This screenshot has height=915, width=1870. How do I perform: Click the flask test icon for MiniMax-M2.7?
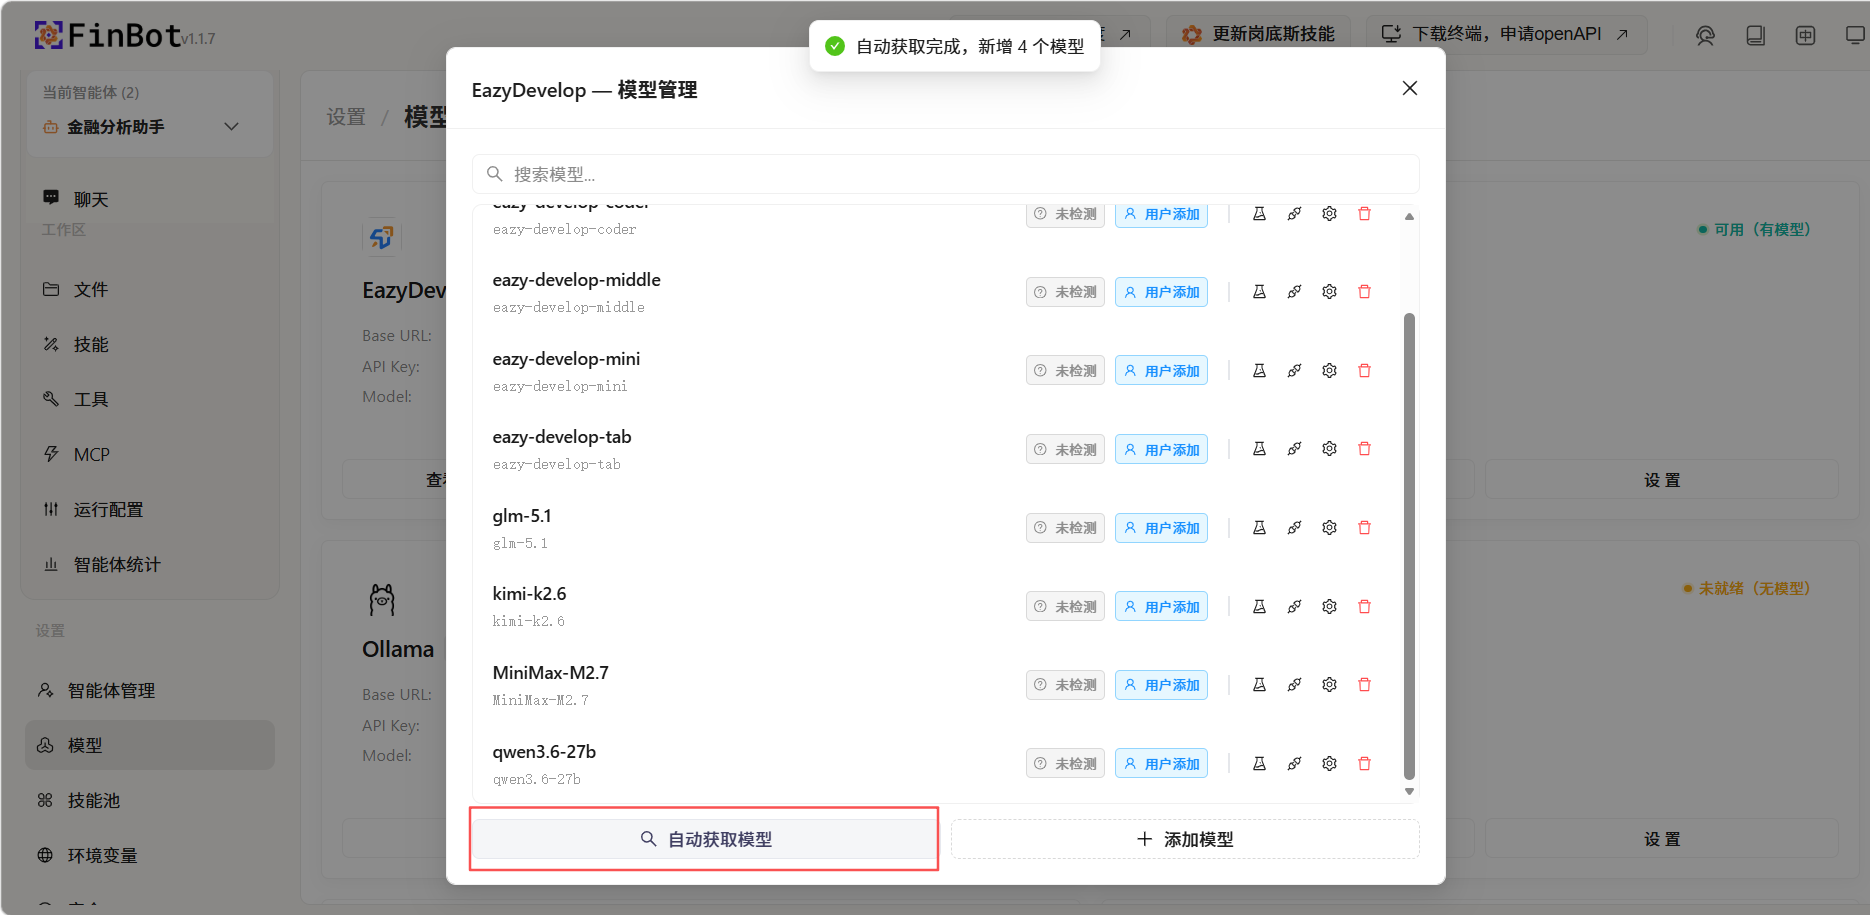[x=1259, y=685]
